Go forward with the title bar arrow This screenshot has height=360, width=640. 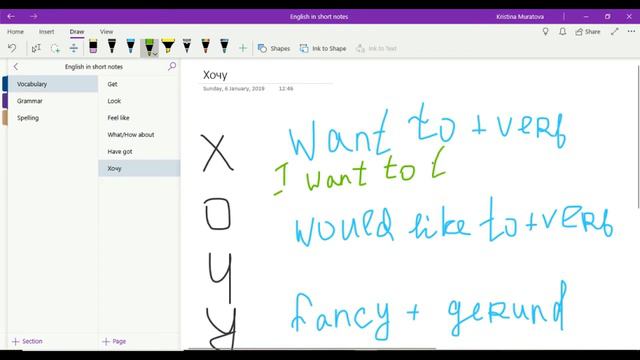tap(33, 16)
